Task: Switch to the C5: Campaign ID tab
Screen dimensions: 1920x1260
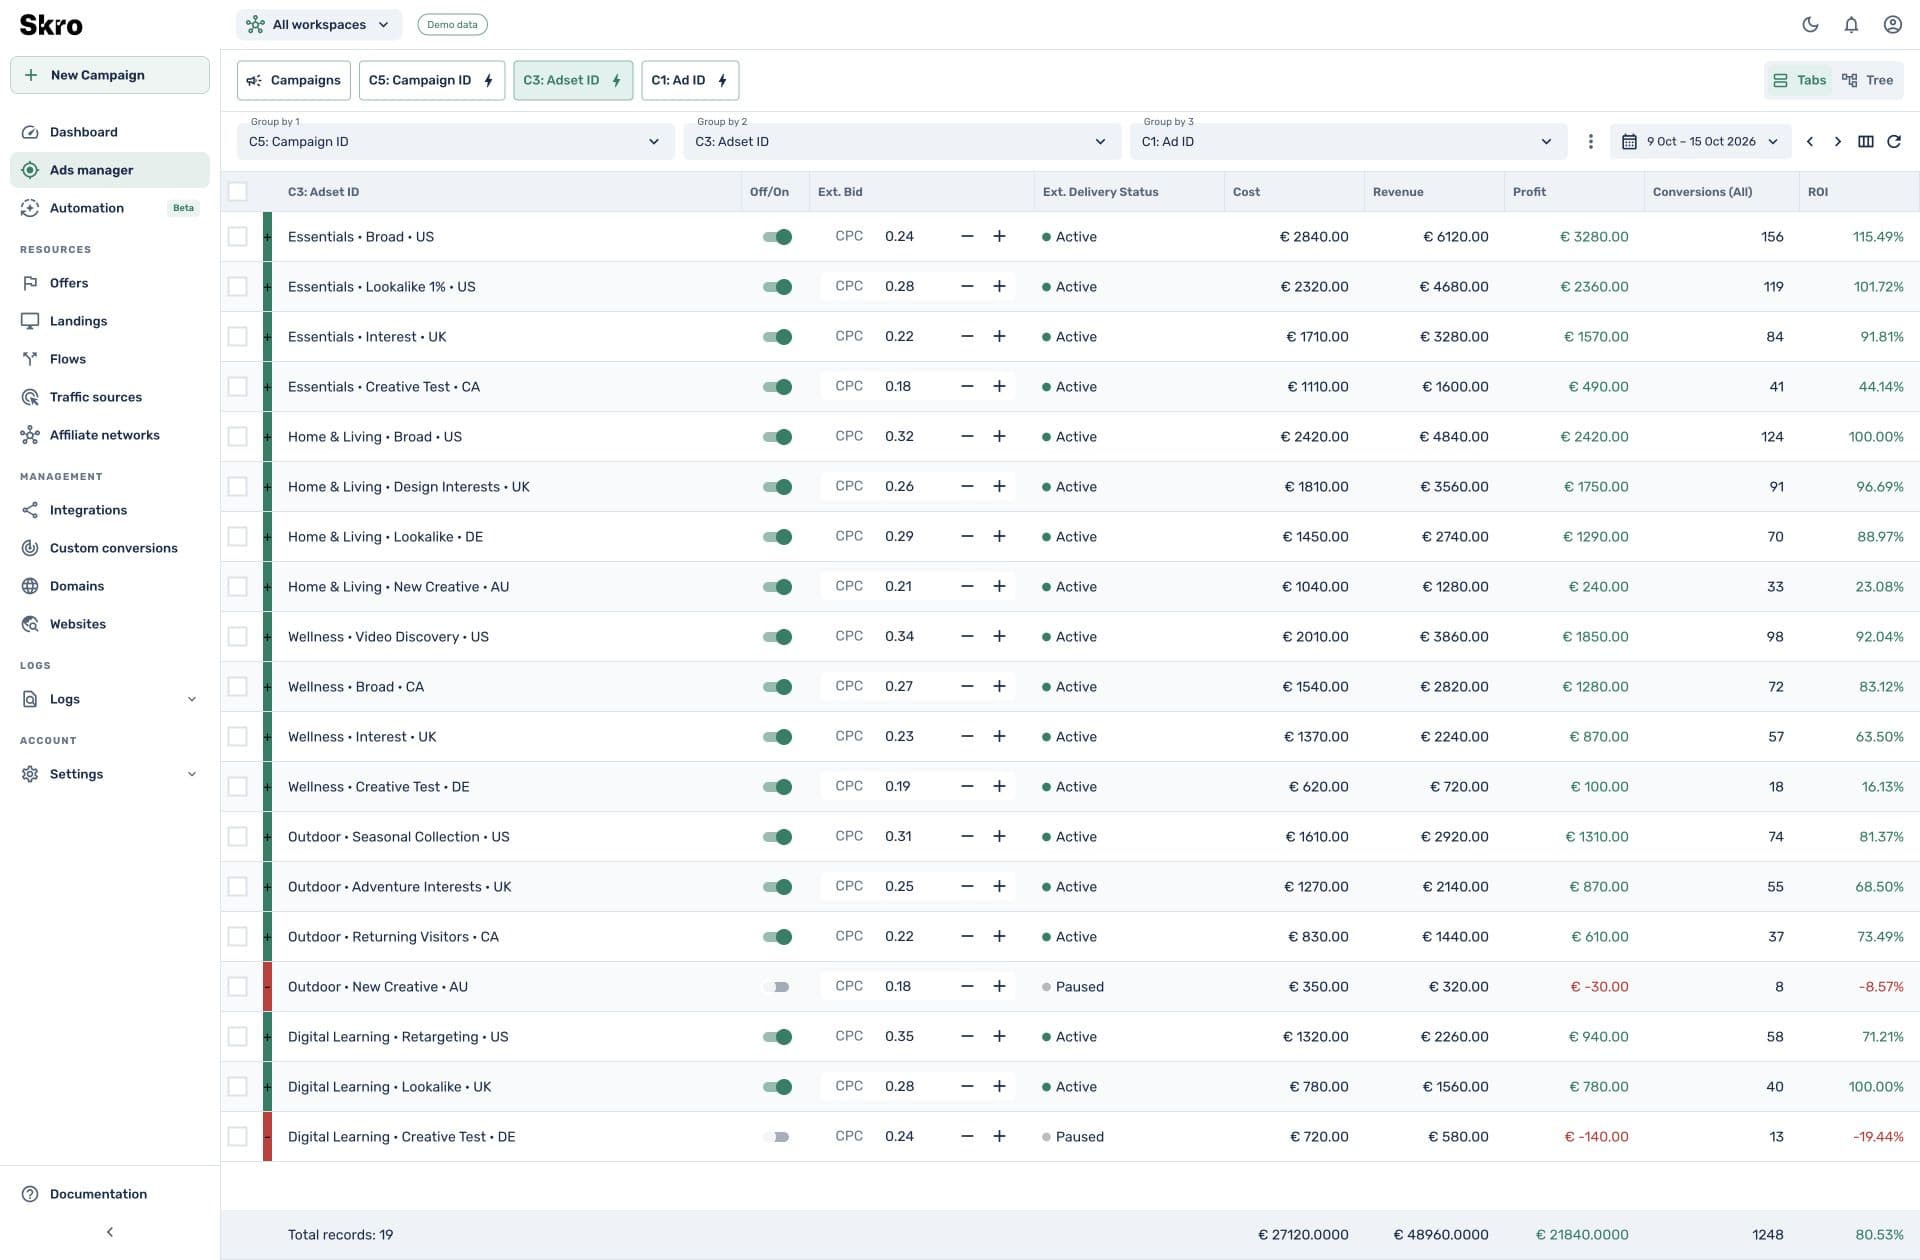Action: [x=432, y=80]
